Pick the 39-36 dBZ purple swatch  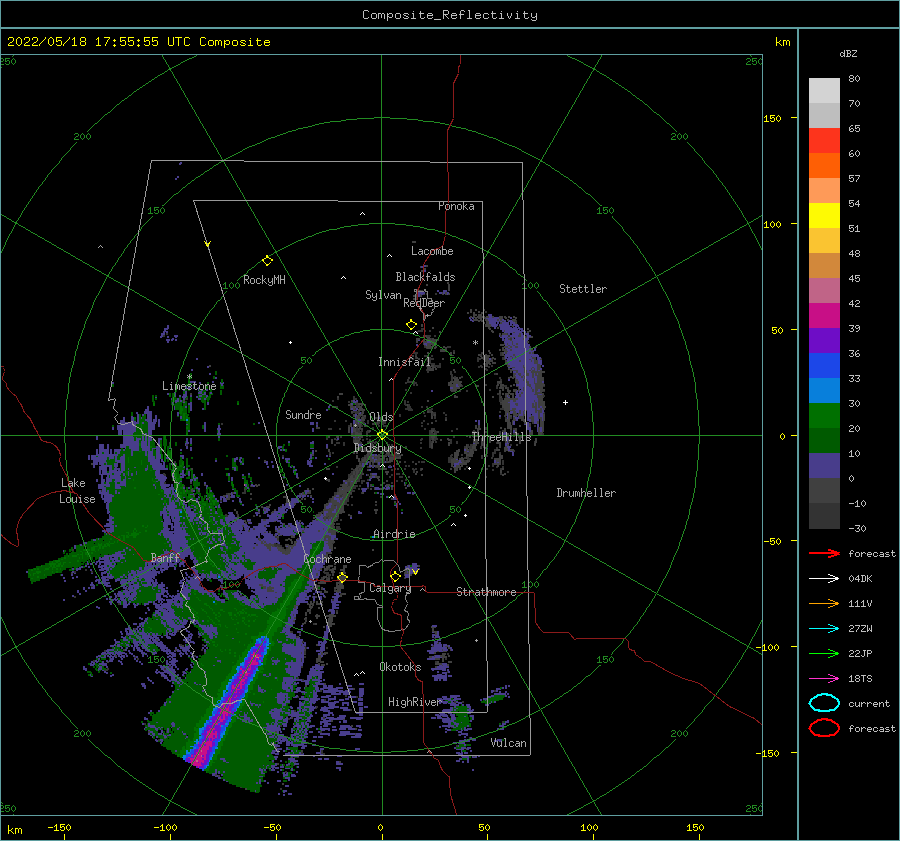tap(824, 341)
